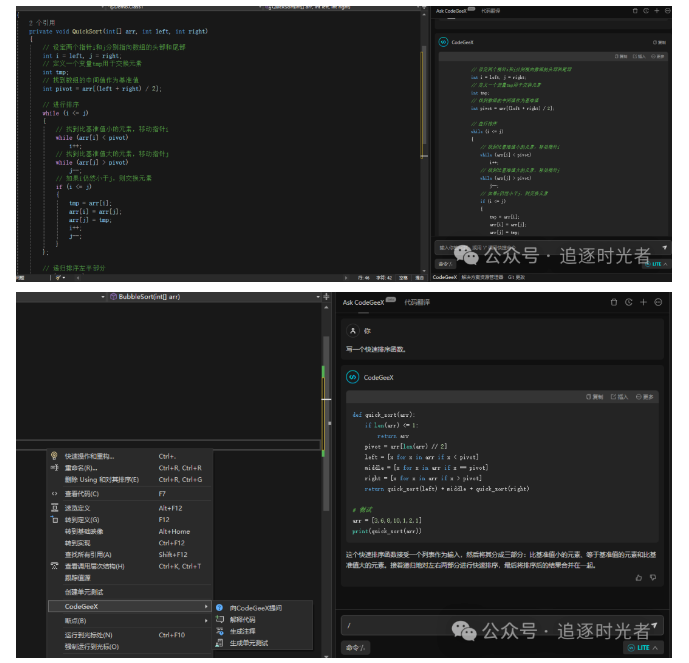689x663 pixels.
Task: Click the lightbulb icon for 快速操作和重构
Action: click(x=54, y=456)
